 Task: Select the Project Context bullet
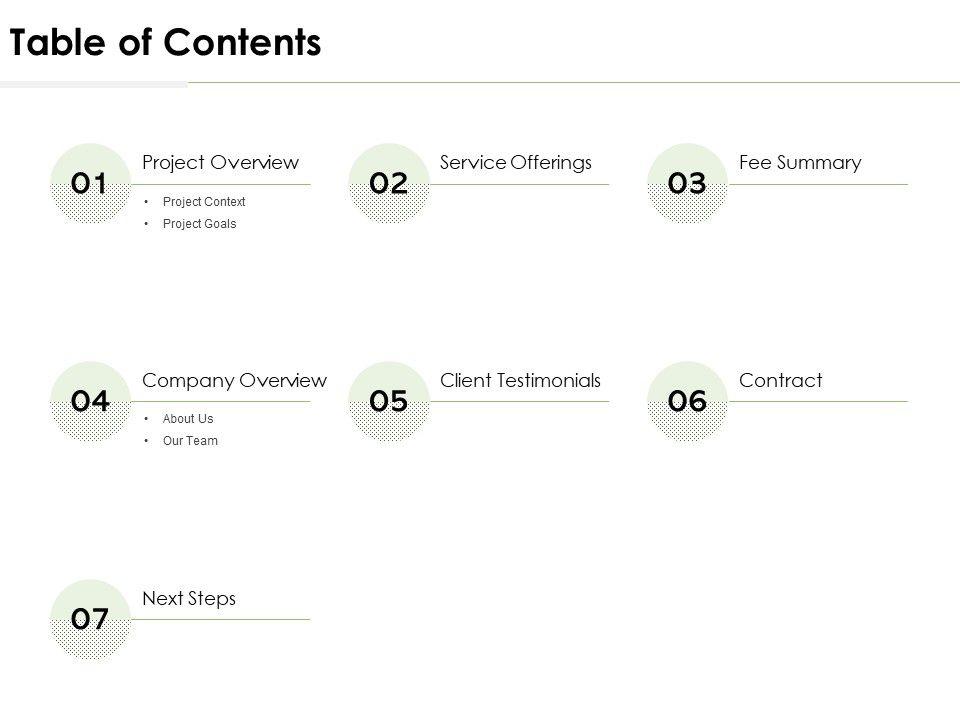(x=203, y=202)
